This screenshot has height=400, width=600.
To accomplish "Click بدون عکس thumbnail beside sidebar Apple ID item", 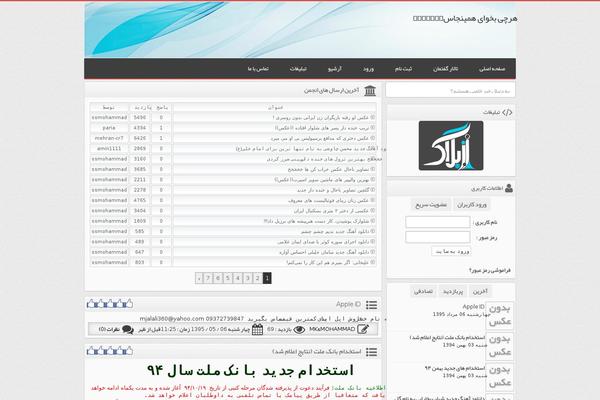I will [499, 316].
